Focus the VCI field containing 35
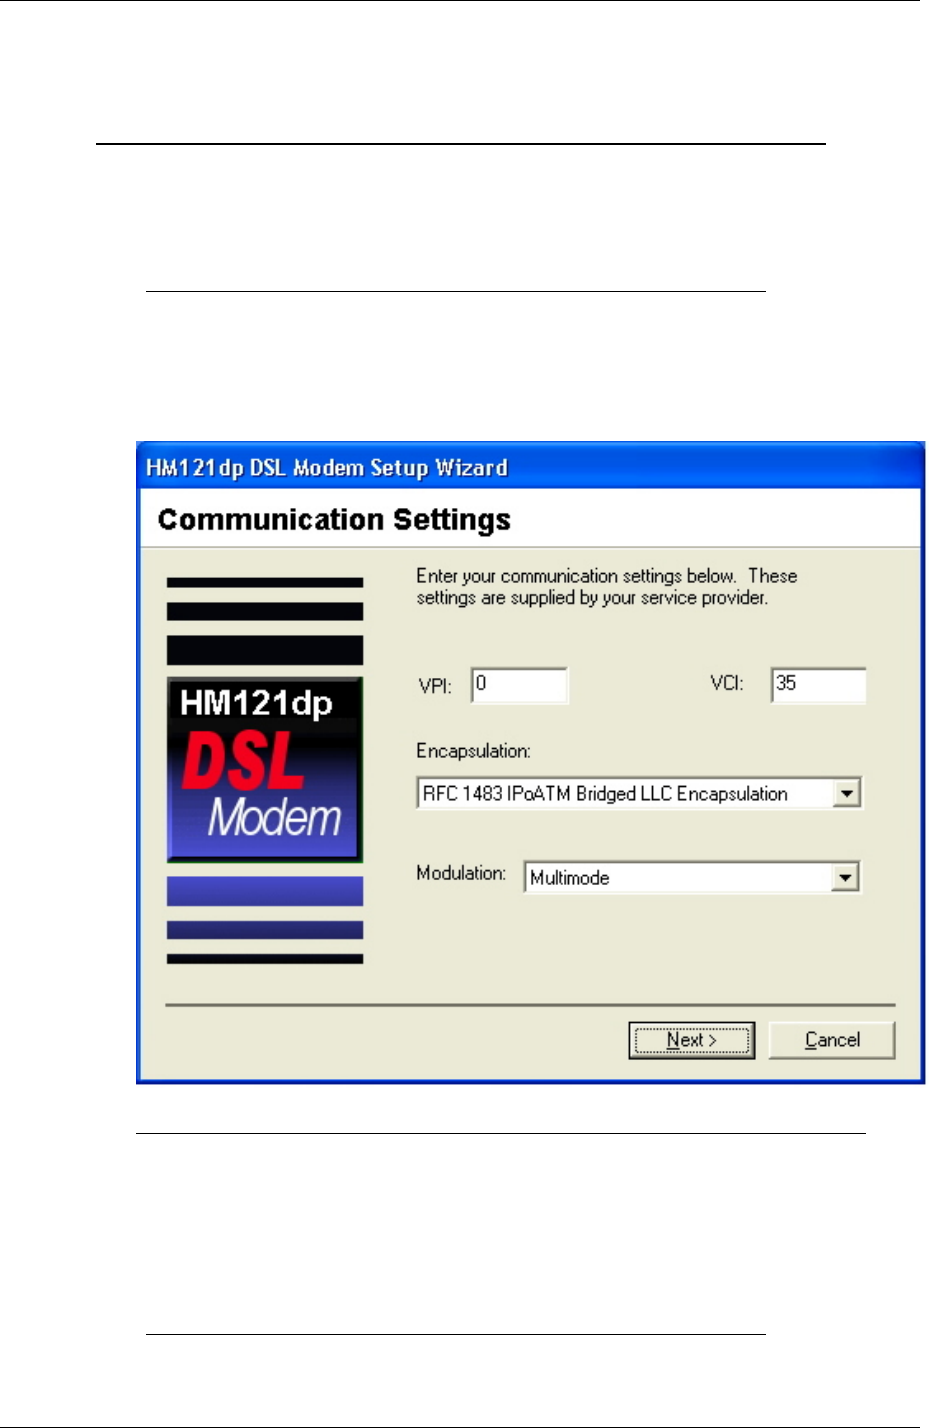This screenshot has width=929, height=1428. pyautogui.click(x=818, y=686)
